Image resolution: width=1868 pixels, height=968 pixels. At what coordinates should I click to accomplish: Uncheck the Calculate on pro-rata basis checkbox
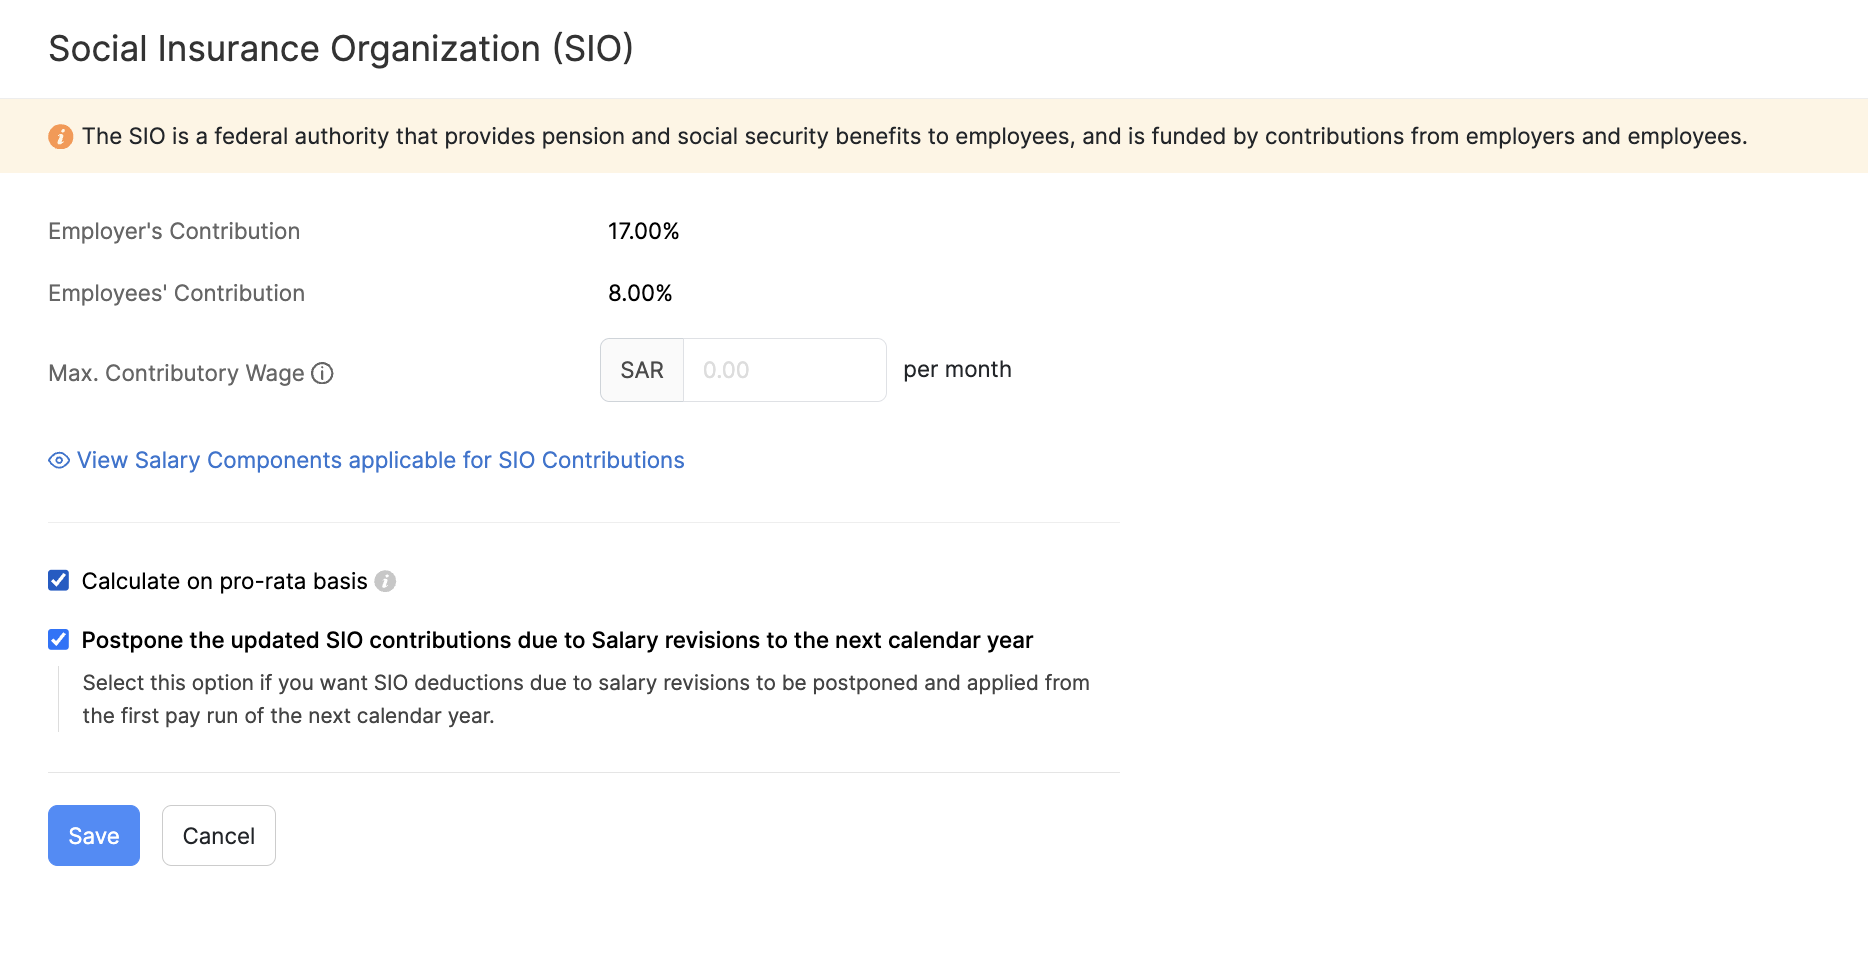(59, 581)
